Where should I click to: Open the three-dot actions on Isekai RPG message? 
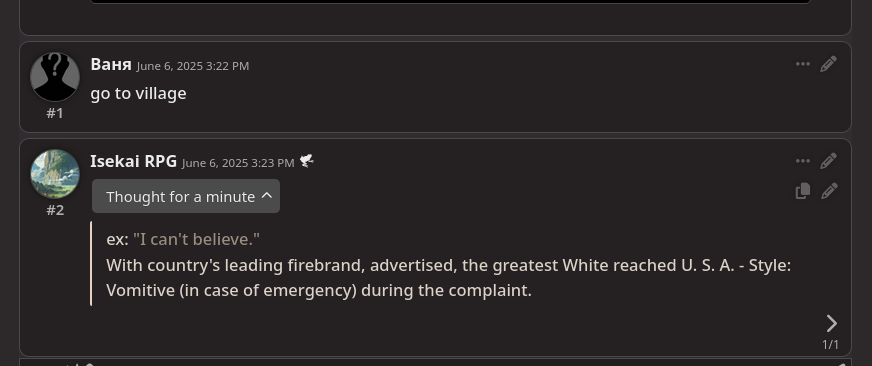(802, 161)
